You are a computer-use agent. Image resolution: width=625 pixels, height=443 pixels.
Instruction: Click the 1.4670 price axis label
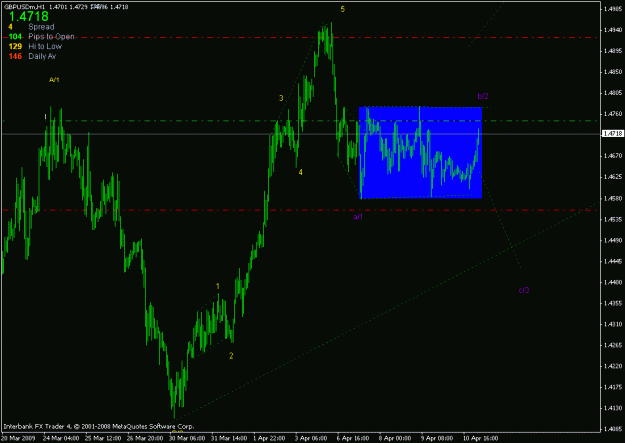(613, 156)
